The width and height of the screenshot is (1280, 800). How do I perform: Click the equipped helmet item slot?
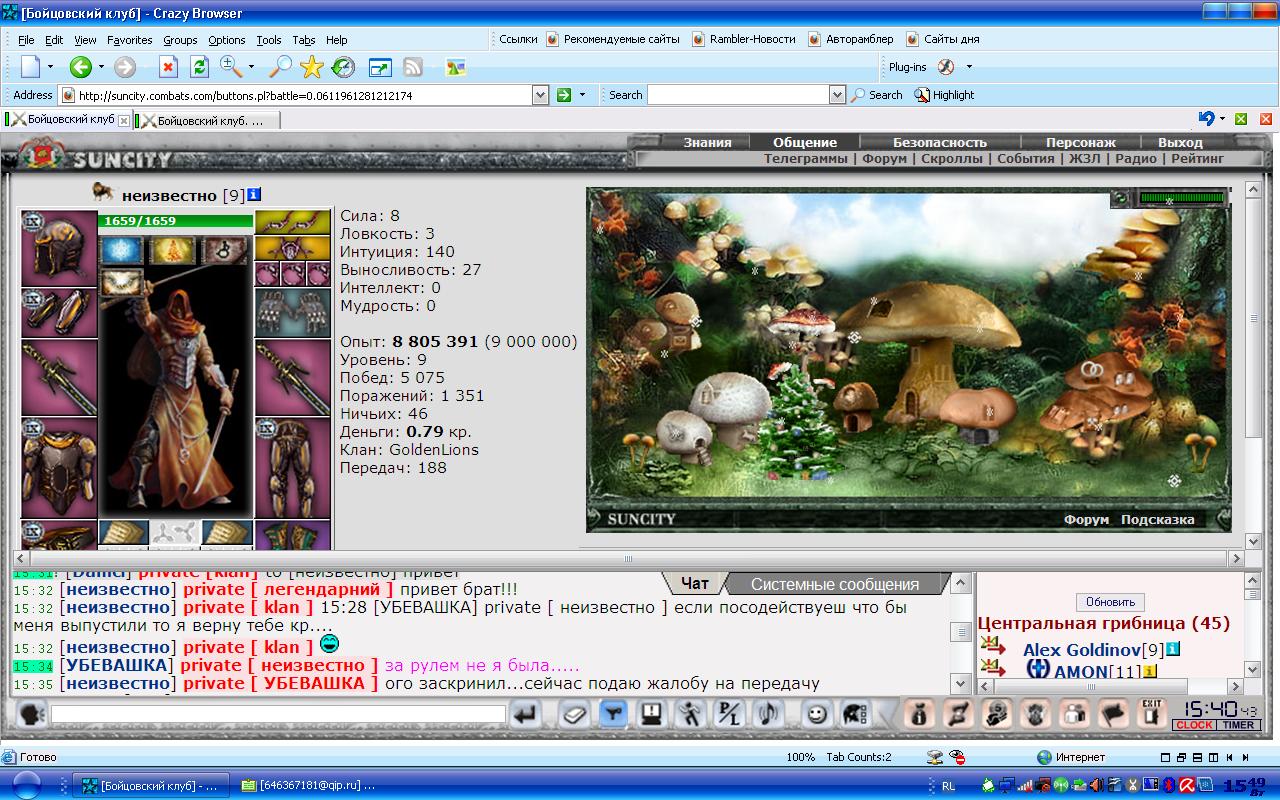(59, 248)
